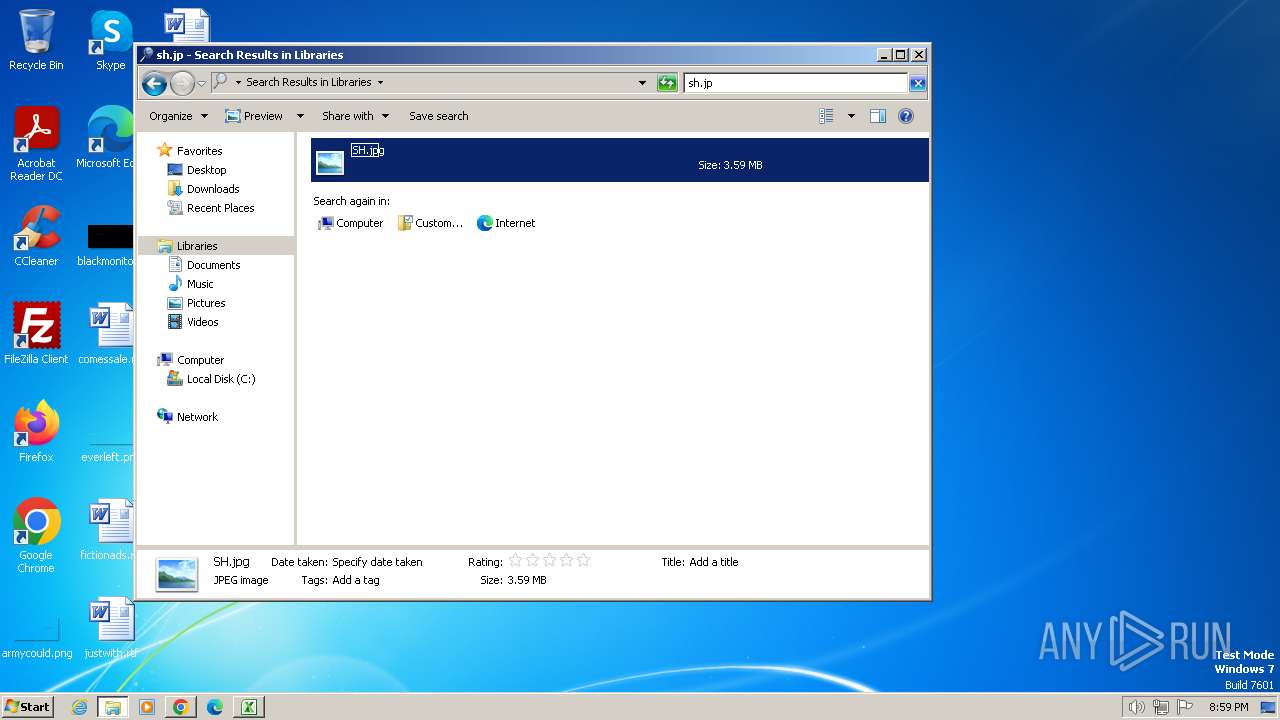1280x720 pixels.
Task: Set rating to the first star
Action: click(x=515, y=561)
